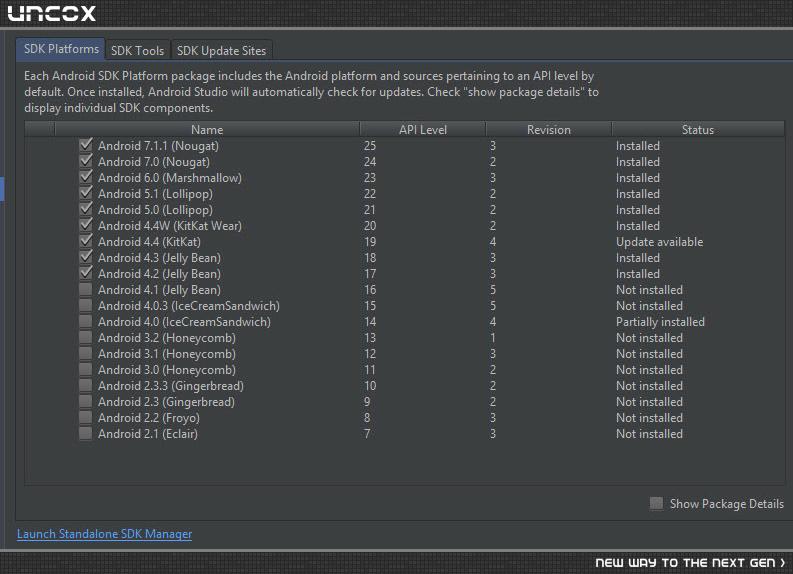Select the 'Android 2.1 (Eclair)' row name
Viewport: 793px width, 574px height.
click(148, 433)
